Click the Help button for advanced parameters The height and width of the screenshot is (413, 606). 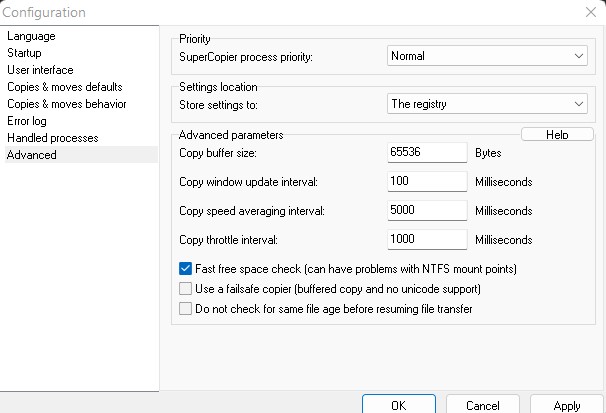[x=557, y=134]
